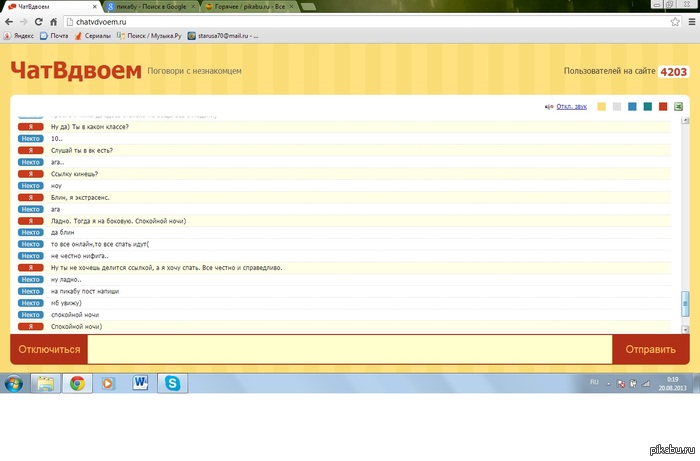This screenshot has width=700, height=461.
Task: Click the browser Back arrow
Action: 8,22
